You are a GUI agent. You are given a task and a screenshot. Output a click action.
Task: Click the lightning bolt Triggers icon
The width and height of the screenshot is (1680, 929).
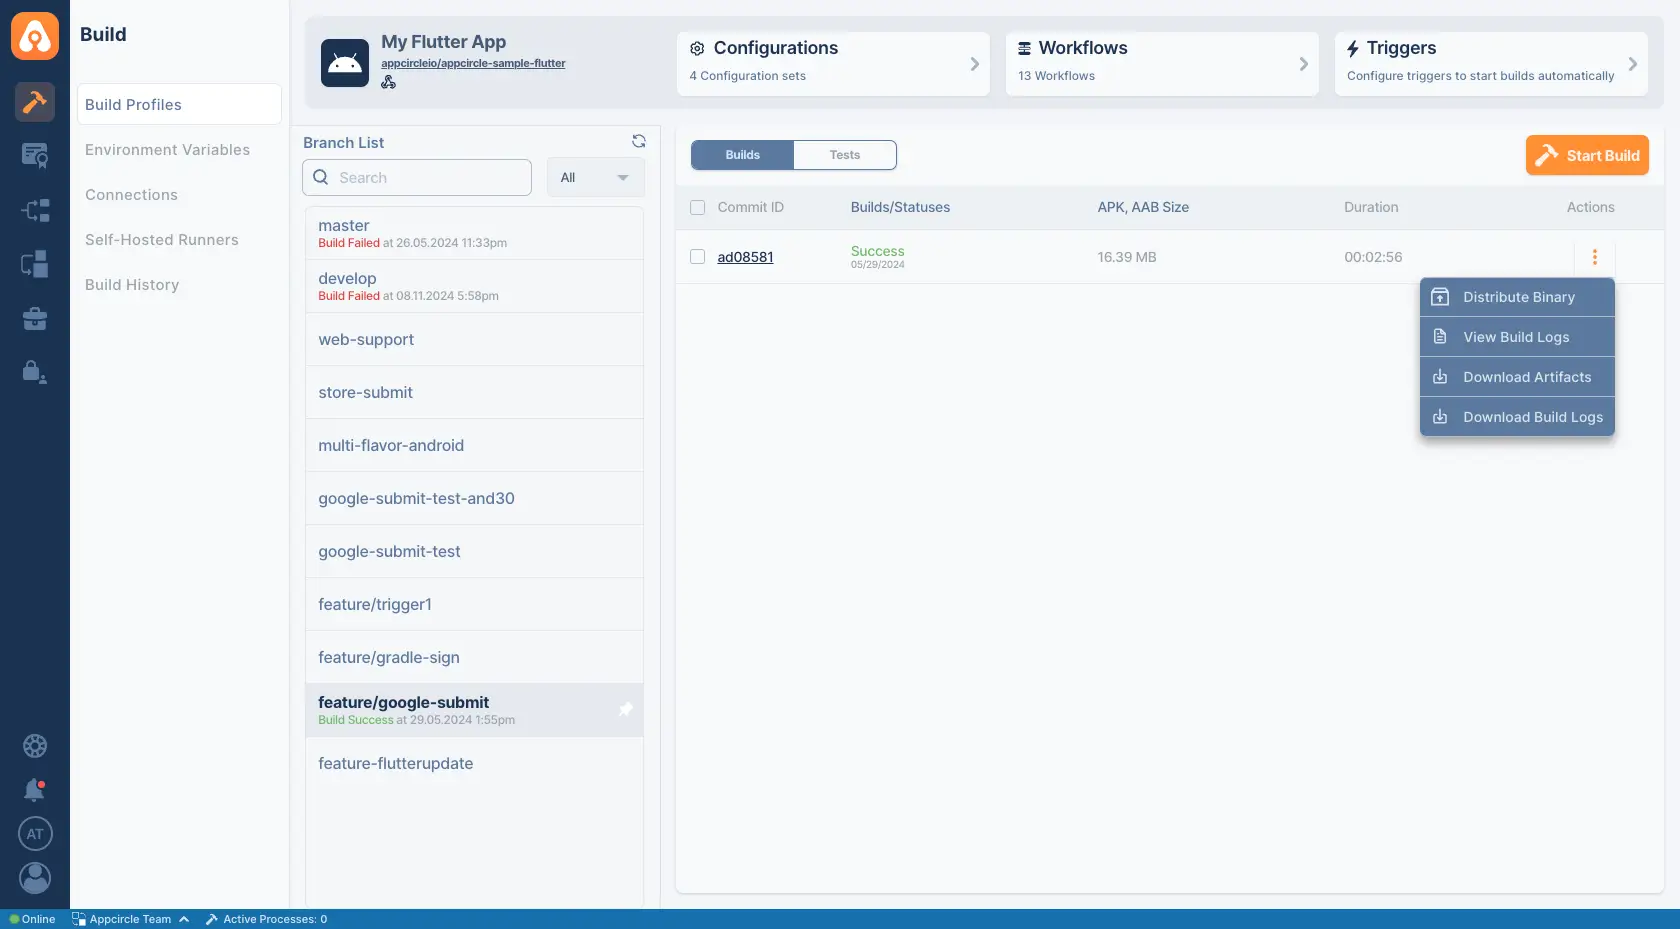(1353, 48)
